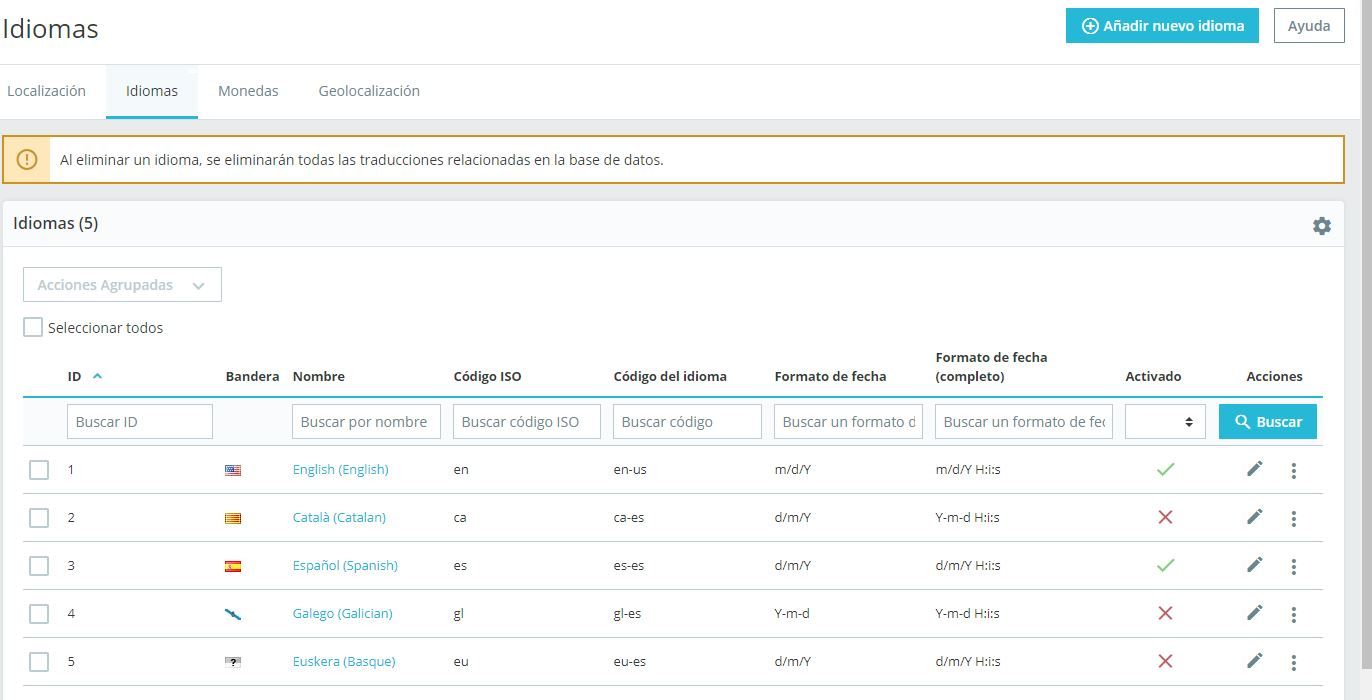
Task: Edit Galego language with pencil icon
Action: point(1255,612)
